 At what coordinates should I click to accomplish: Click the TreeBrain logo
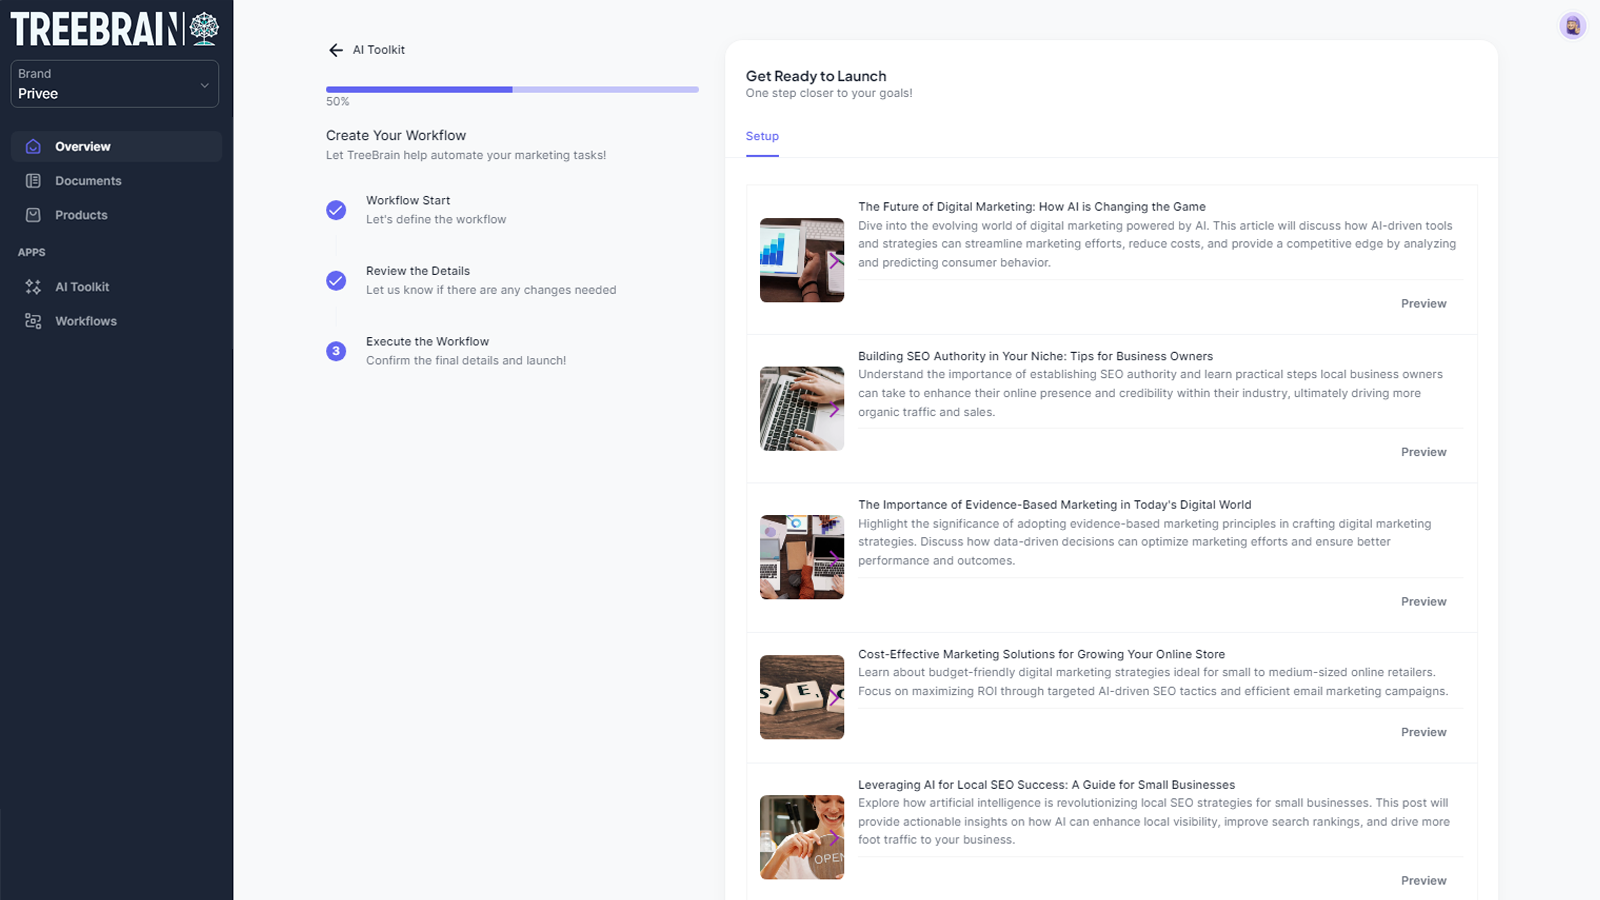coord(115,29)
